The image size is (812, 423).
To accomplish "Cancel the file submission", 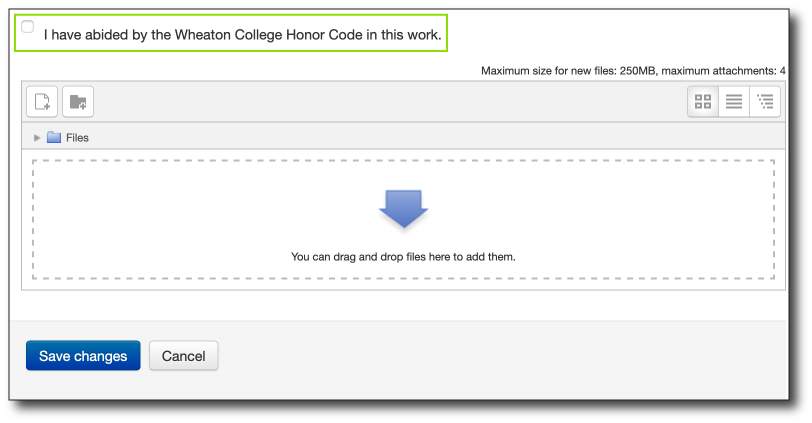I will [184, 356].
